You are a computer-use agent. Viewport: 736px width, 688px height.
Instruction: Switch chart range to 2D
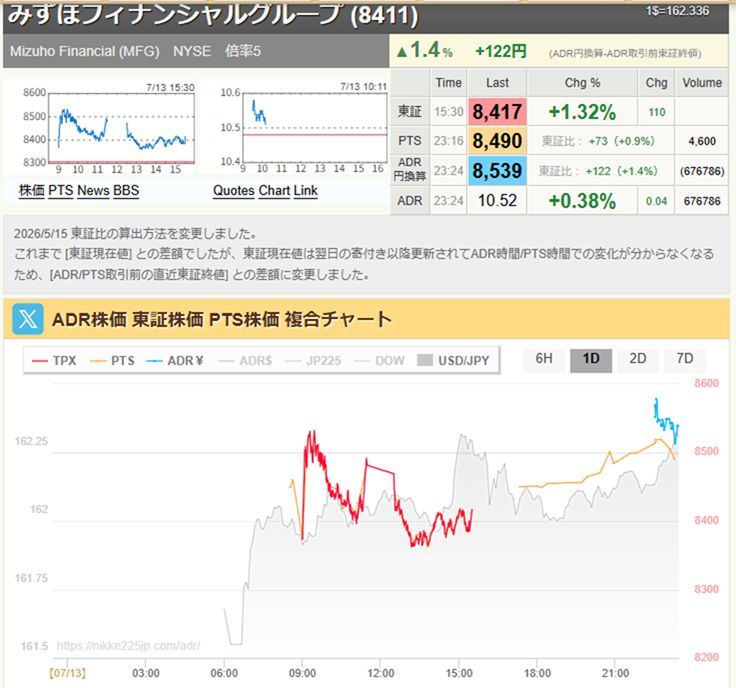[x=638, y=359]
